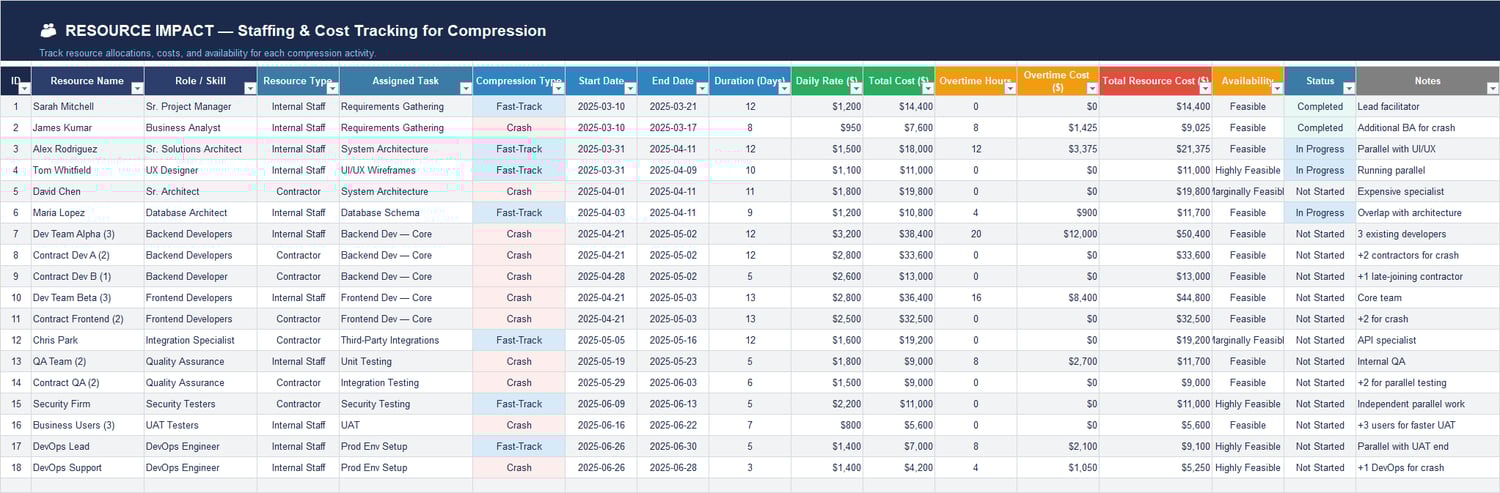Screen dimensions: 1500x493
Task: Open the Assigned Task filter dropdown
Action: pos(466,88)
